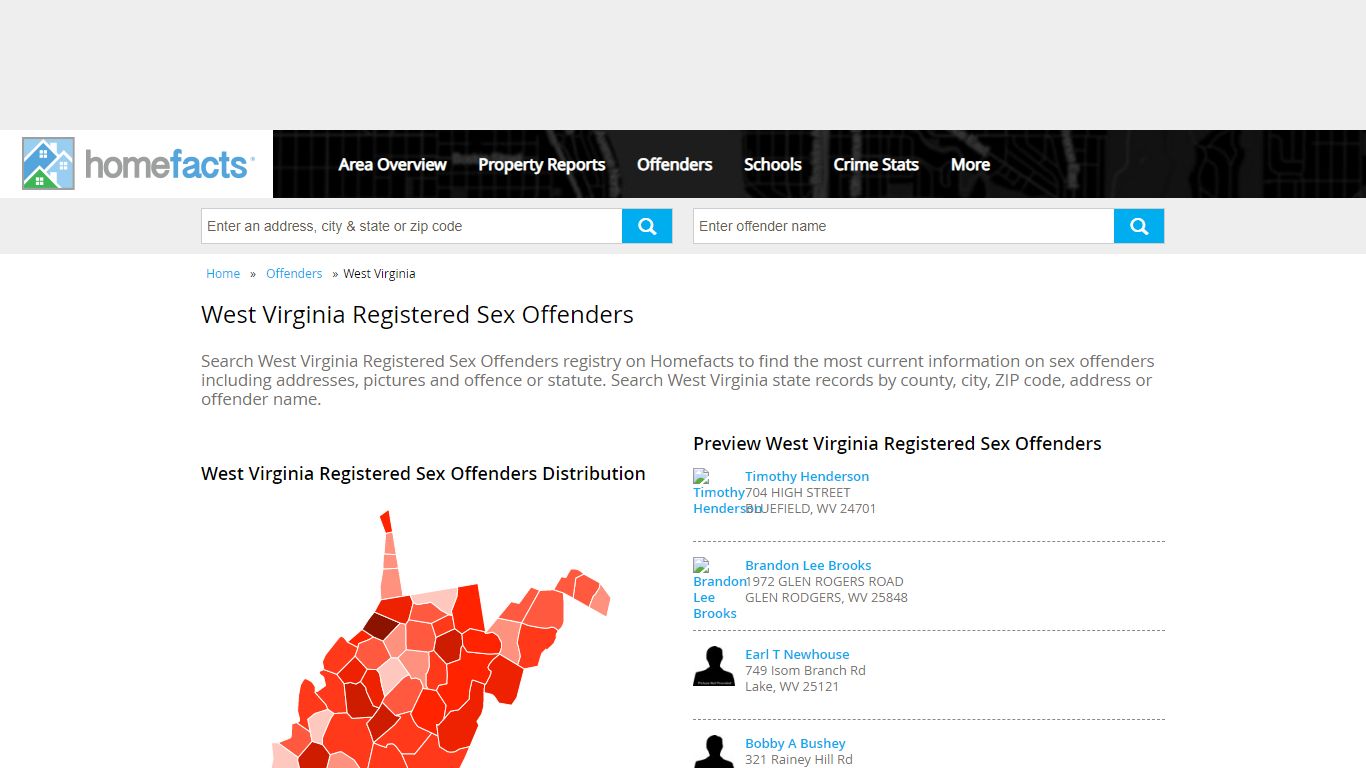Open the Schools menu item

coord(773,164)
